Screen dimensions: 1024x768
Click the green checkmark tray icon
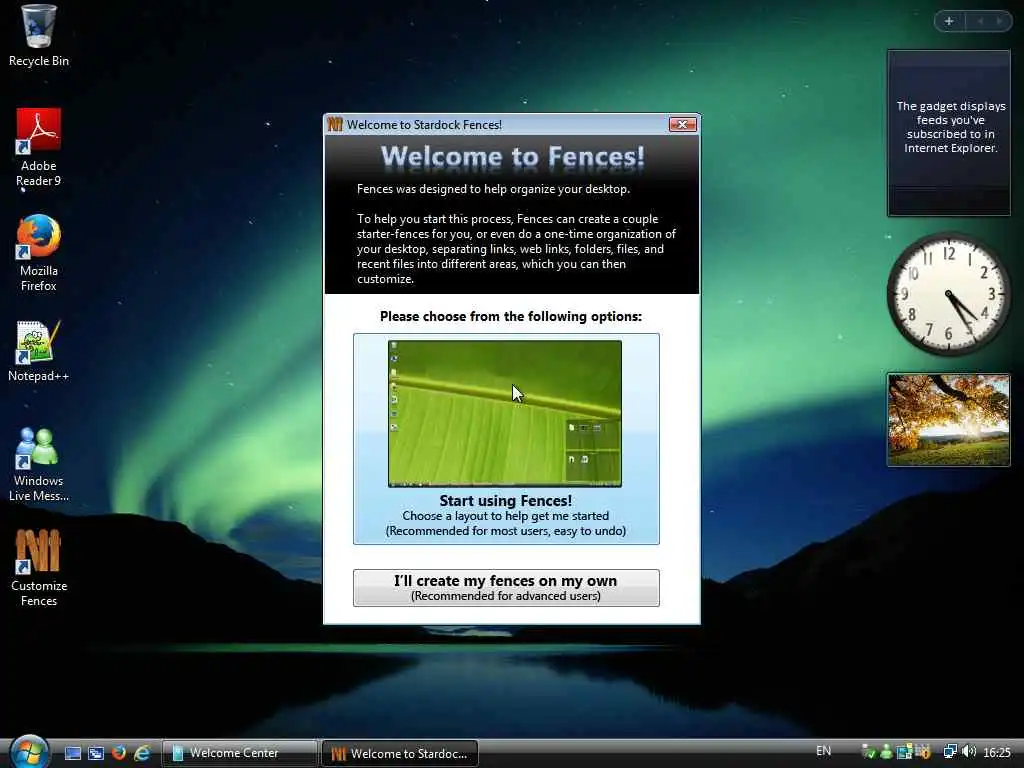click(869, 752)
